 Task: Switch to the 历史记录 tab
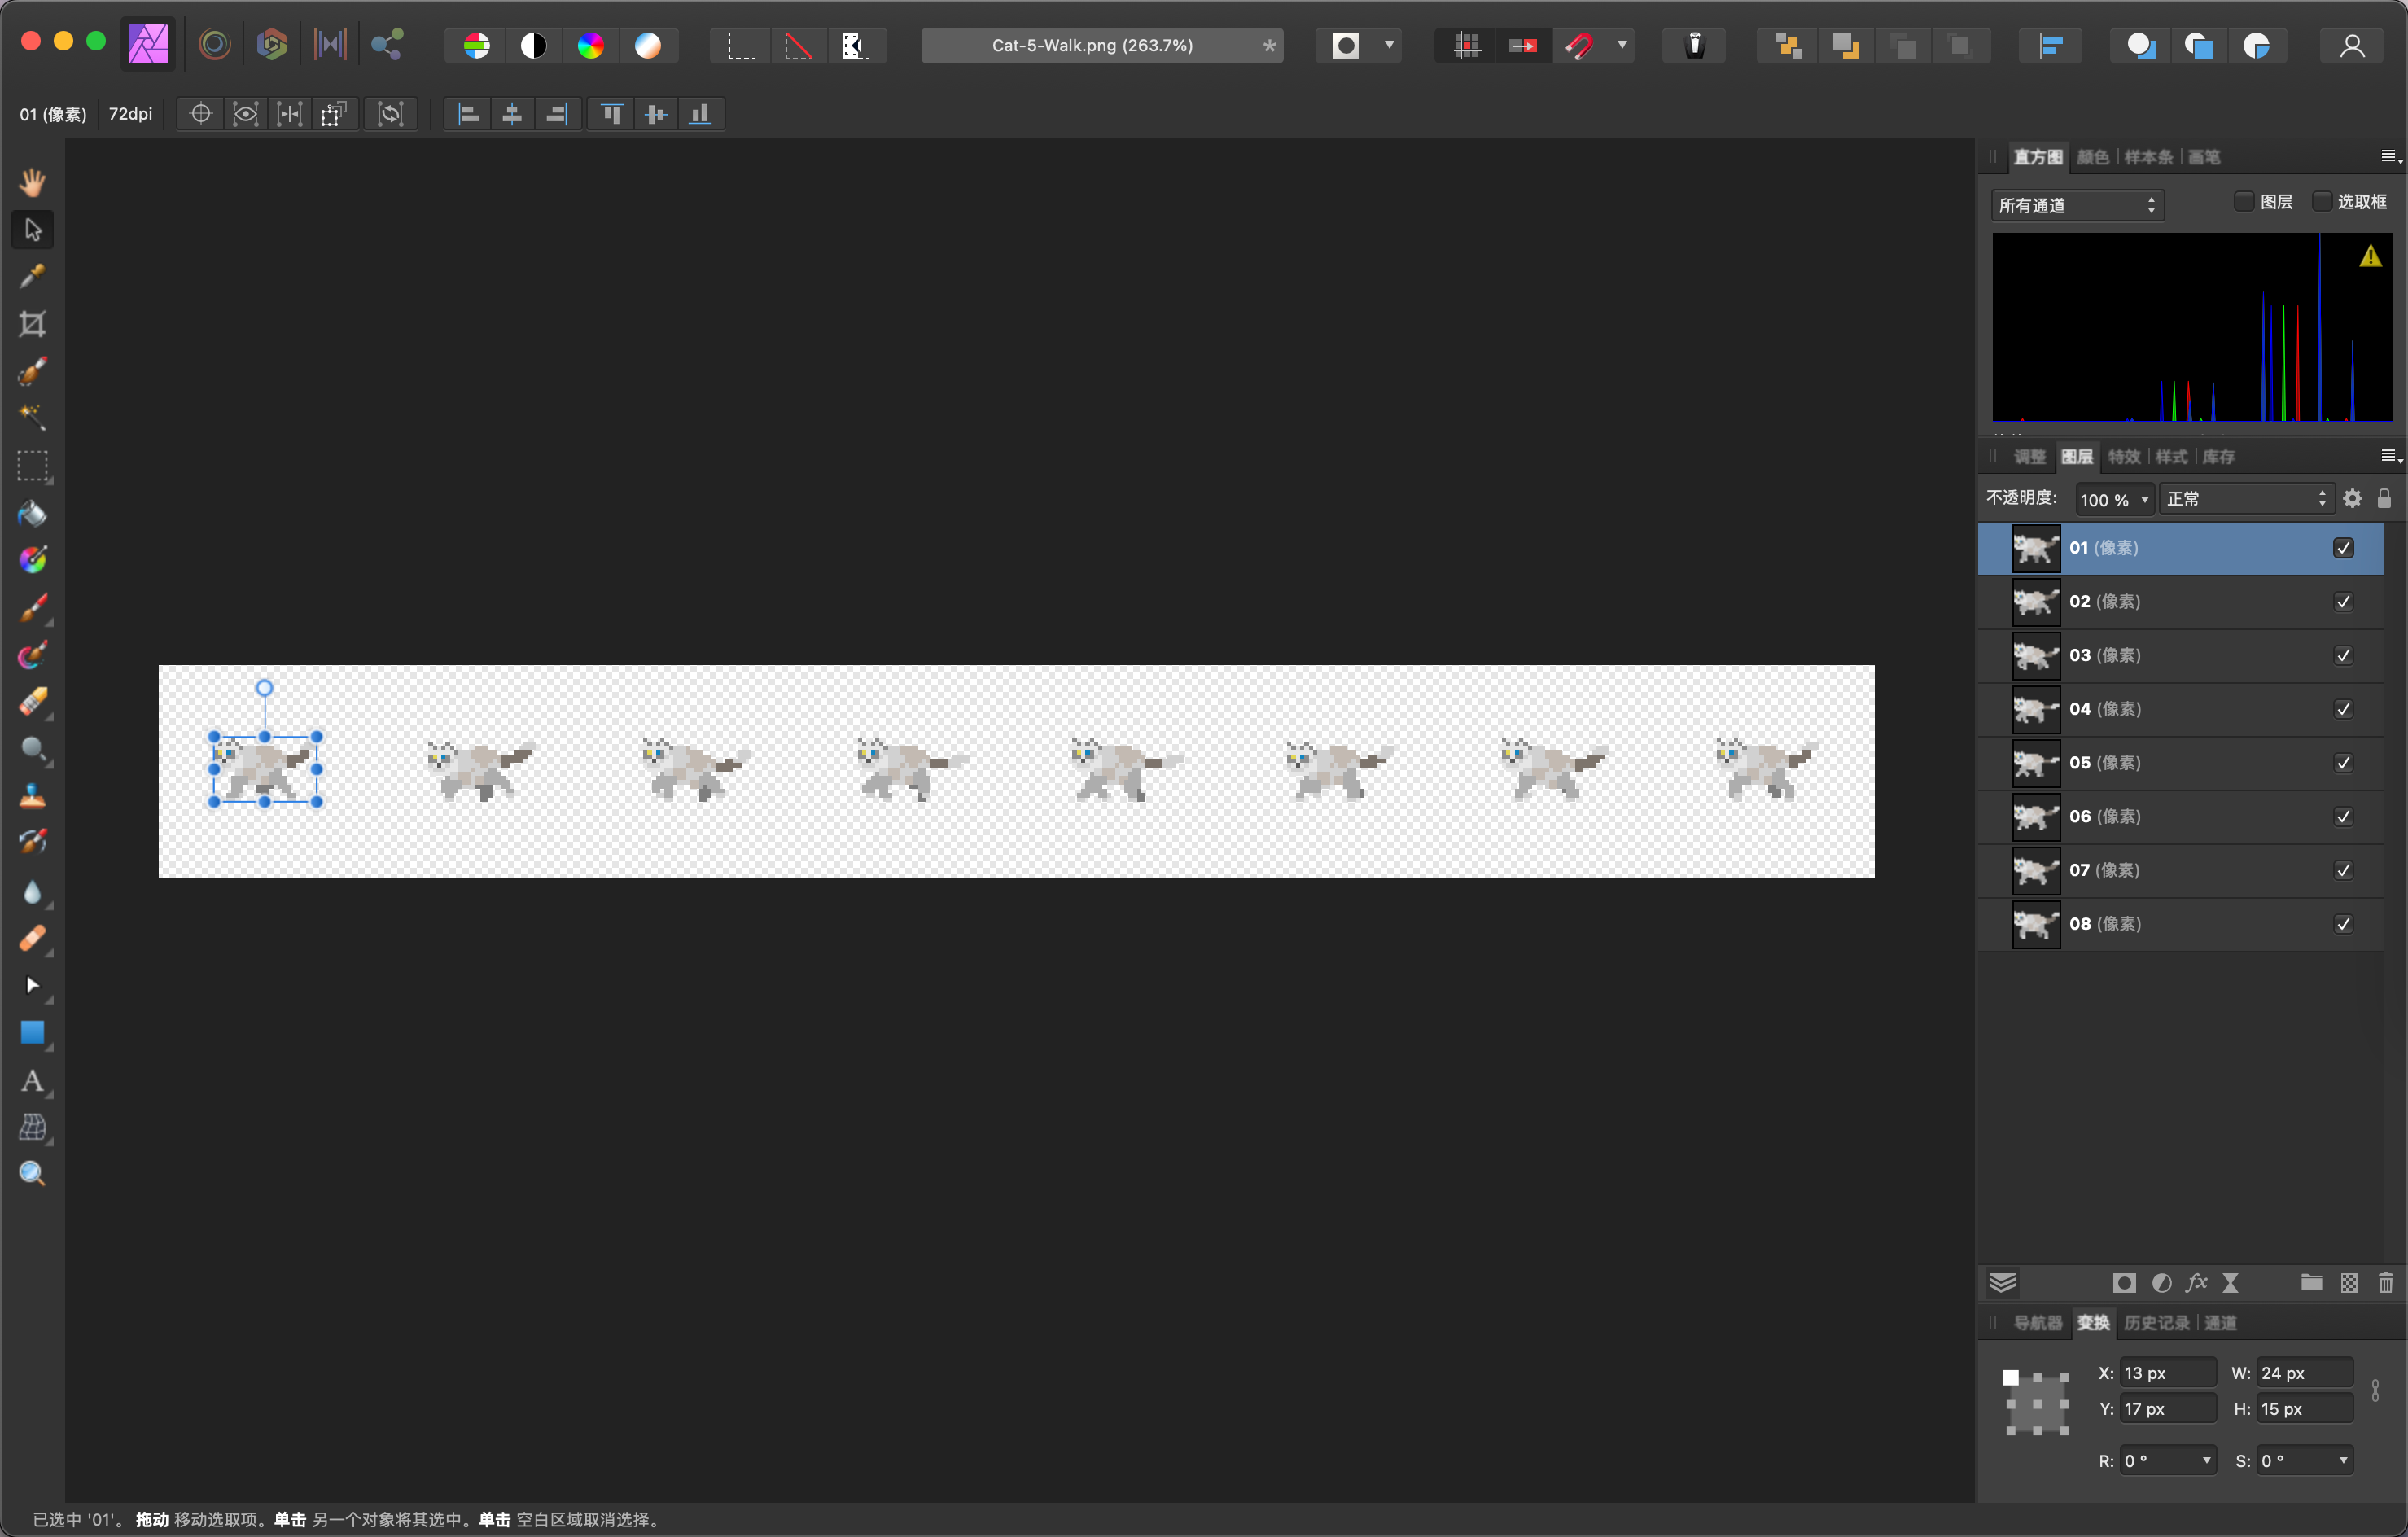(2156, 1323)
